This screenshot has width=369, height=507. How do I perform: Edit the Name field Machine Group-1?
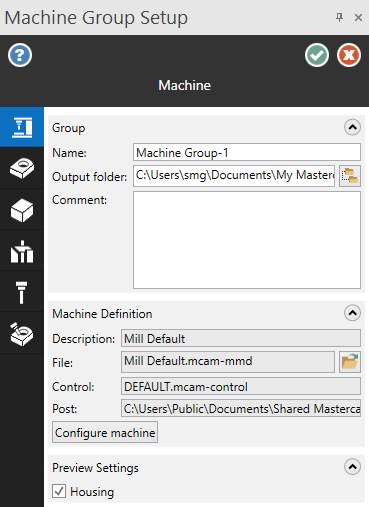pyautogui.click(x=247, y=152)
